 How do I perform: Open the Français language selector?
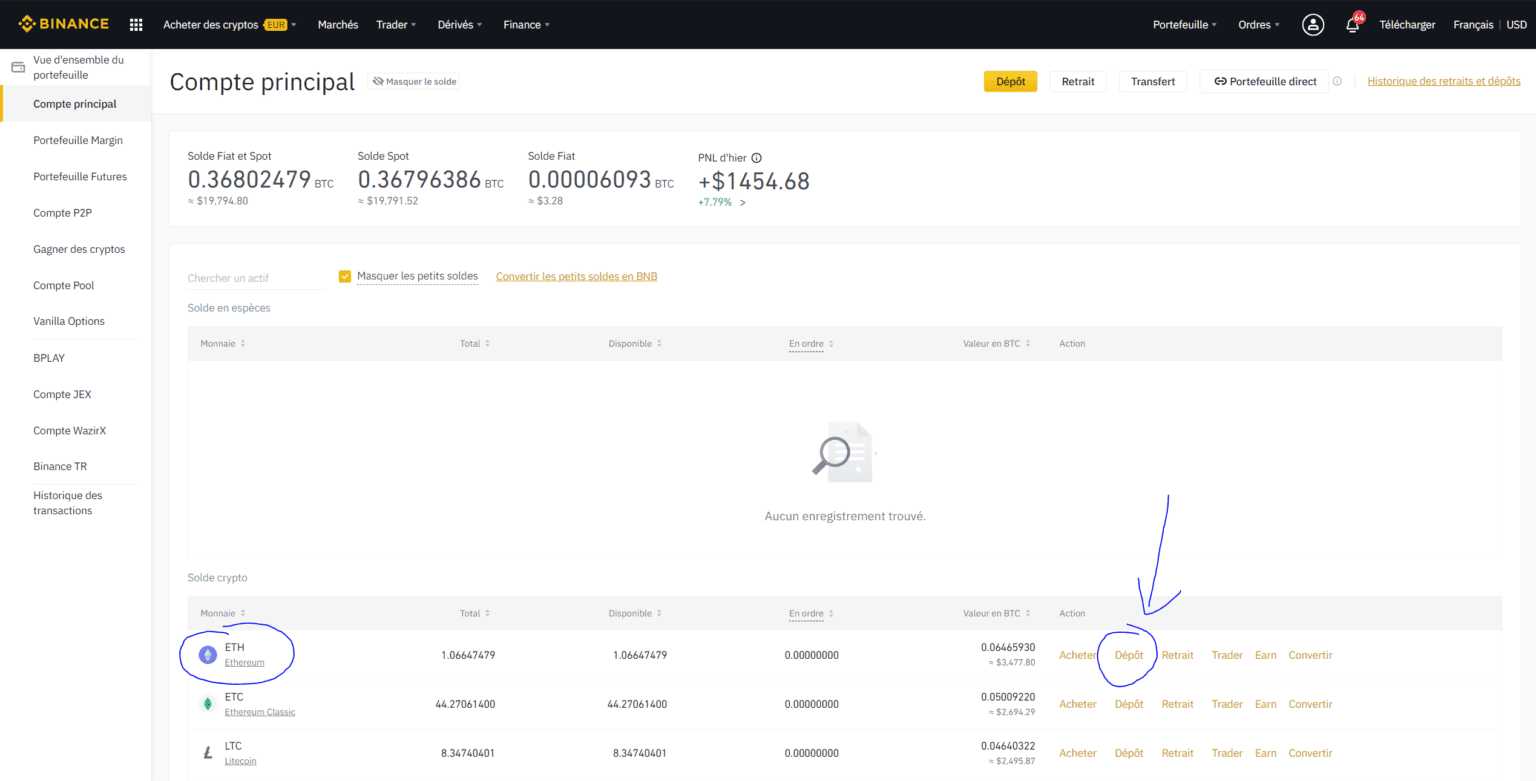click(1473, 24)
